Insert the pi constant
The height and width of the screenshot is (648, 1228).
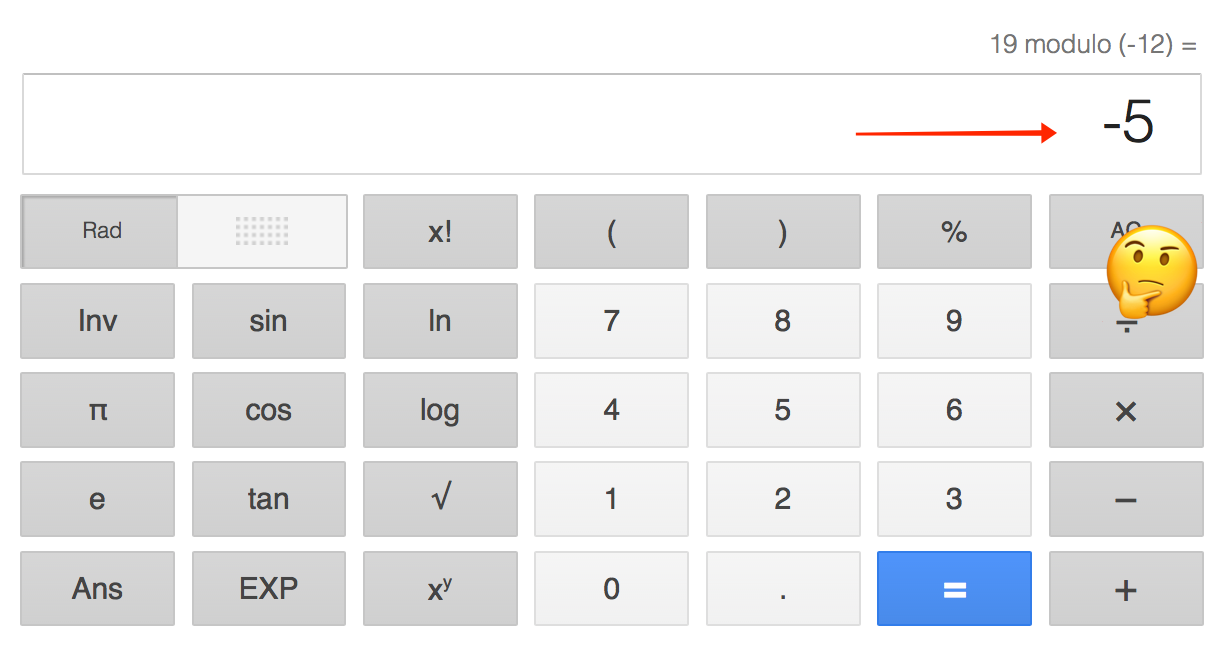(97, 410)
